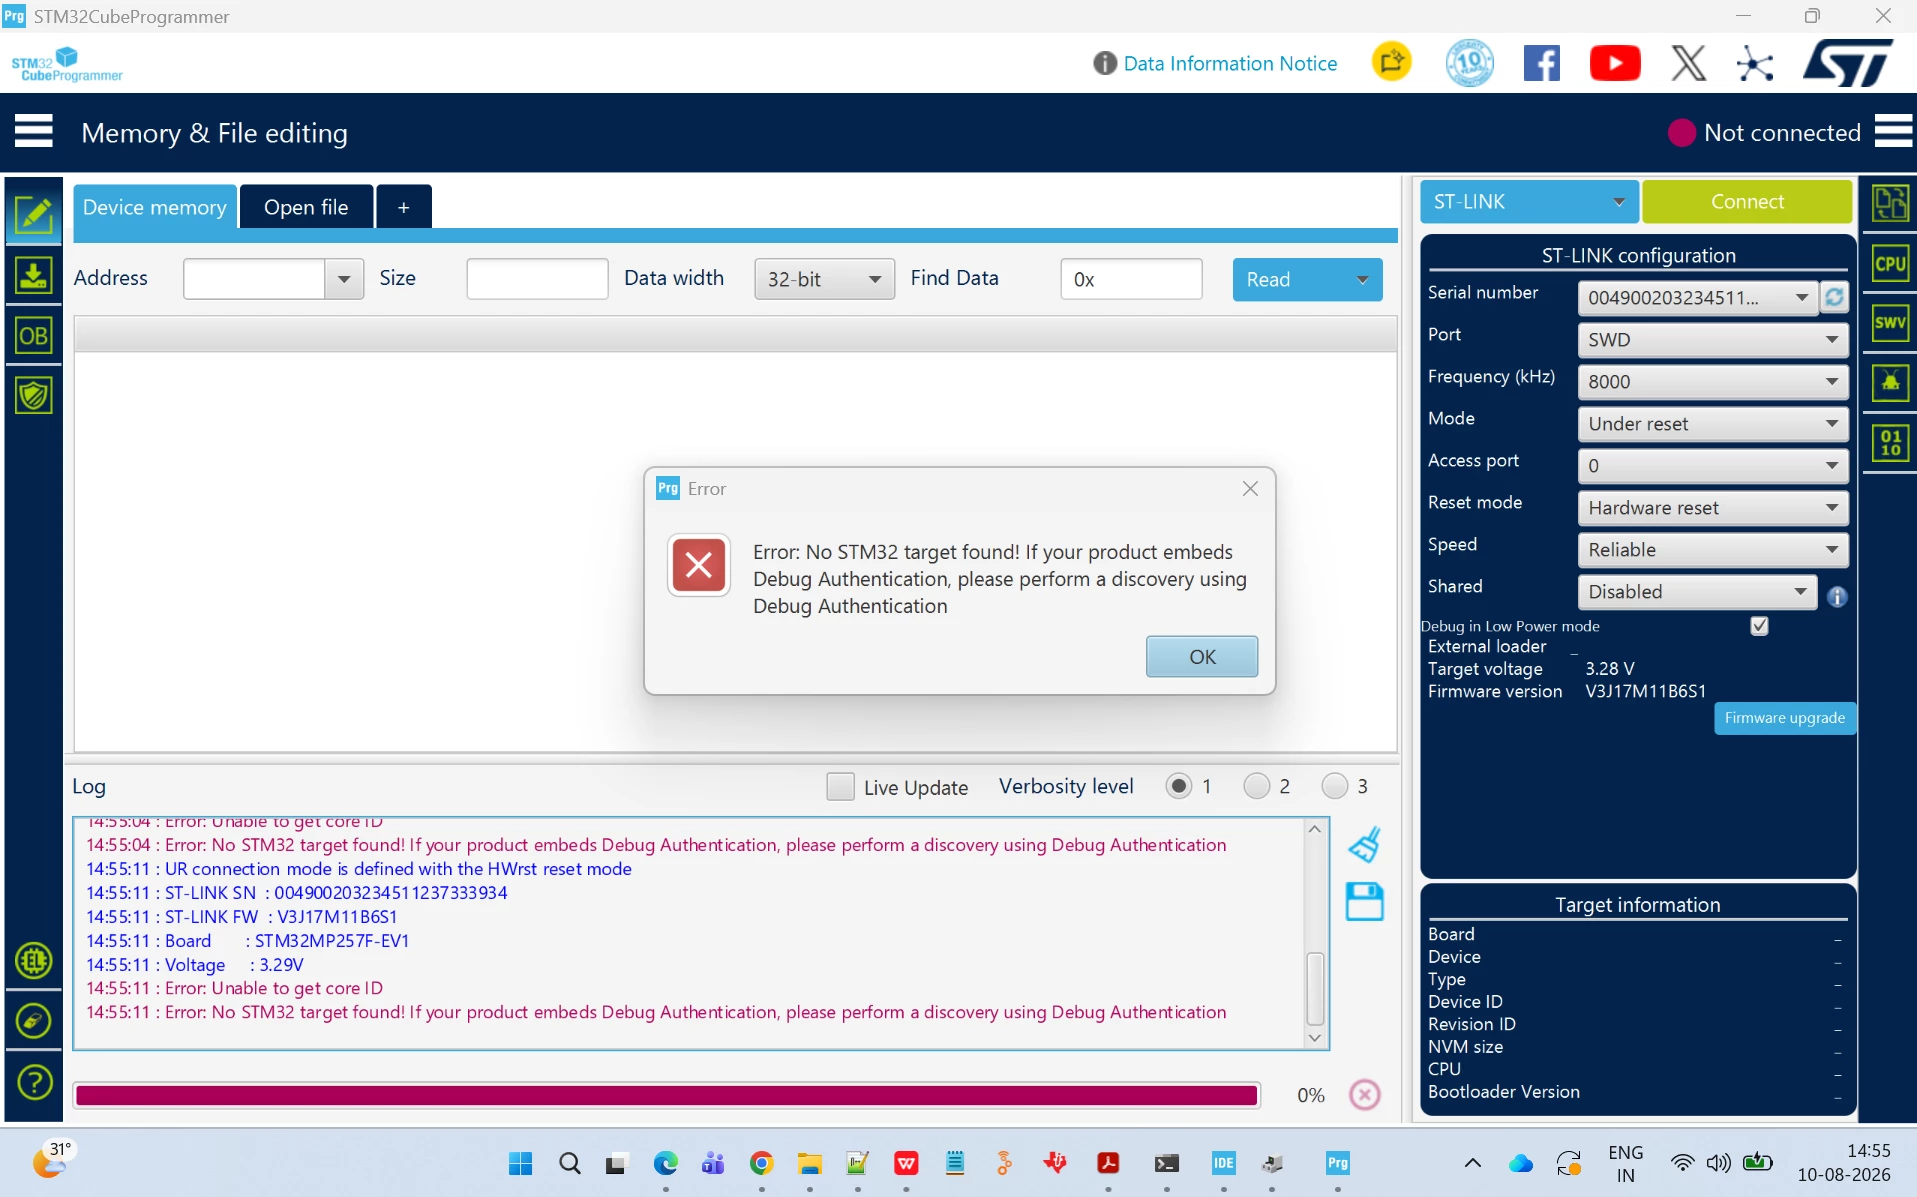Select verbosity level 1
Screen dimensions: 1917x1197
click(x=1178, y=786)
